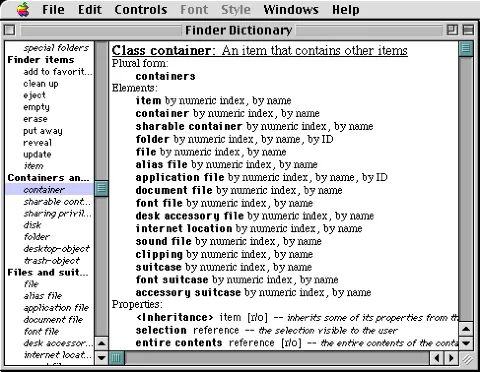Open the Apple menu
This screenshot has width=480, height=372.
tap(23, 9)
